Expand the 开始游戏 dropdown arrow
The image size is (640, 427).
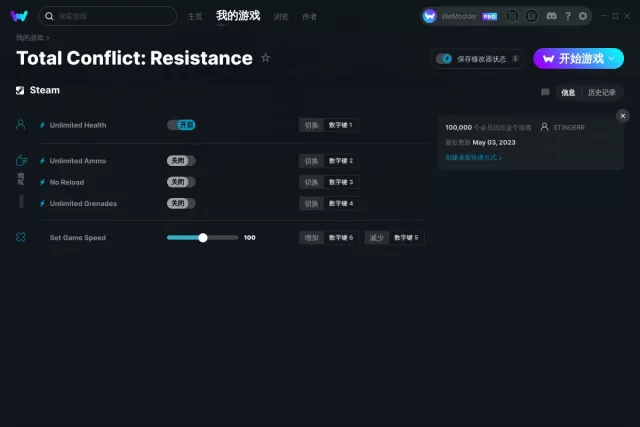click(611, 58)
